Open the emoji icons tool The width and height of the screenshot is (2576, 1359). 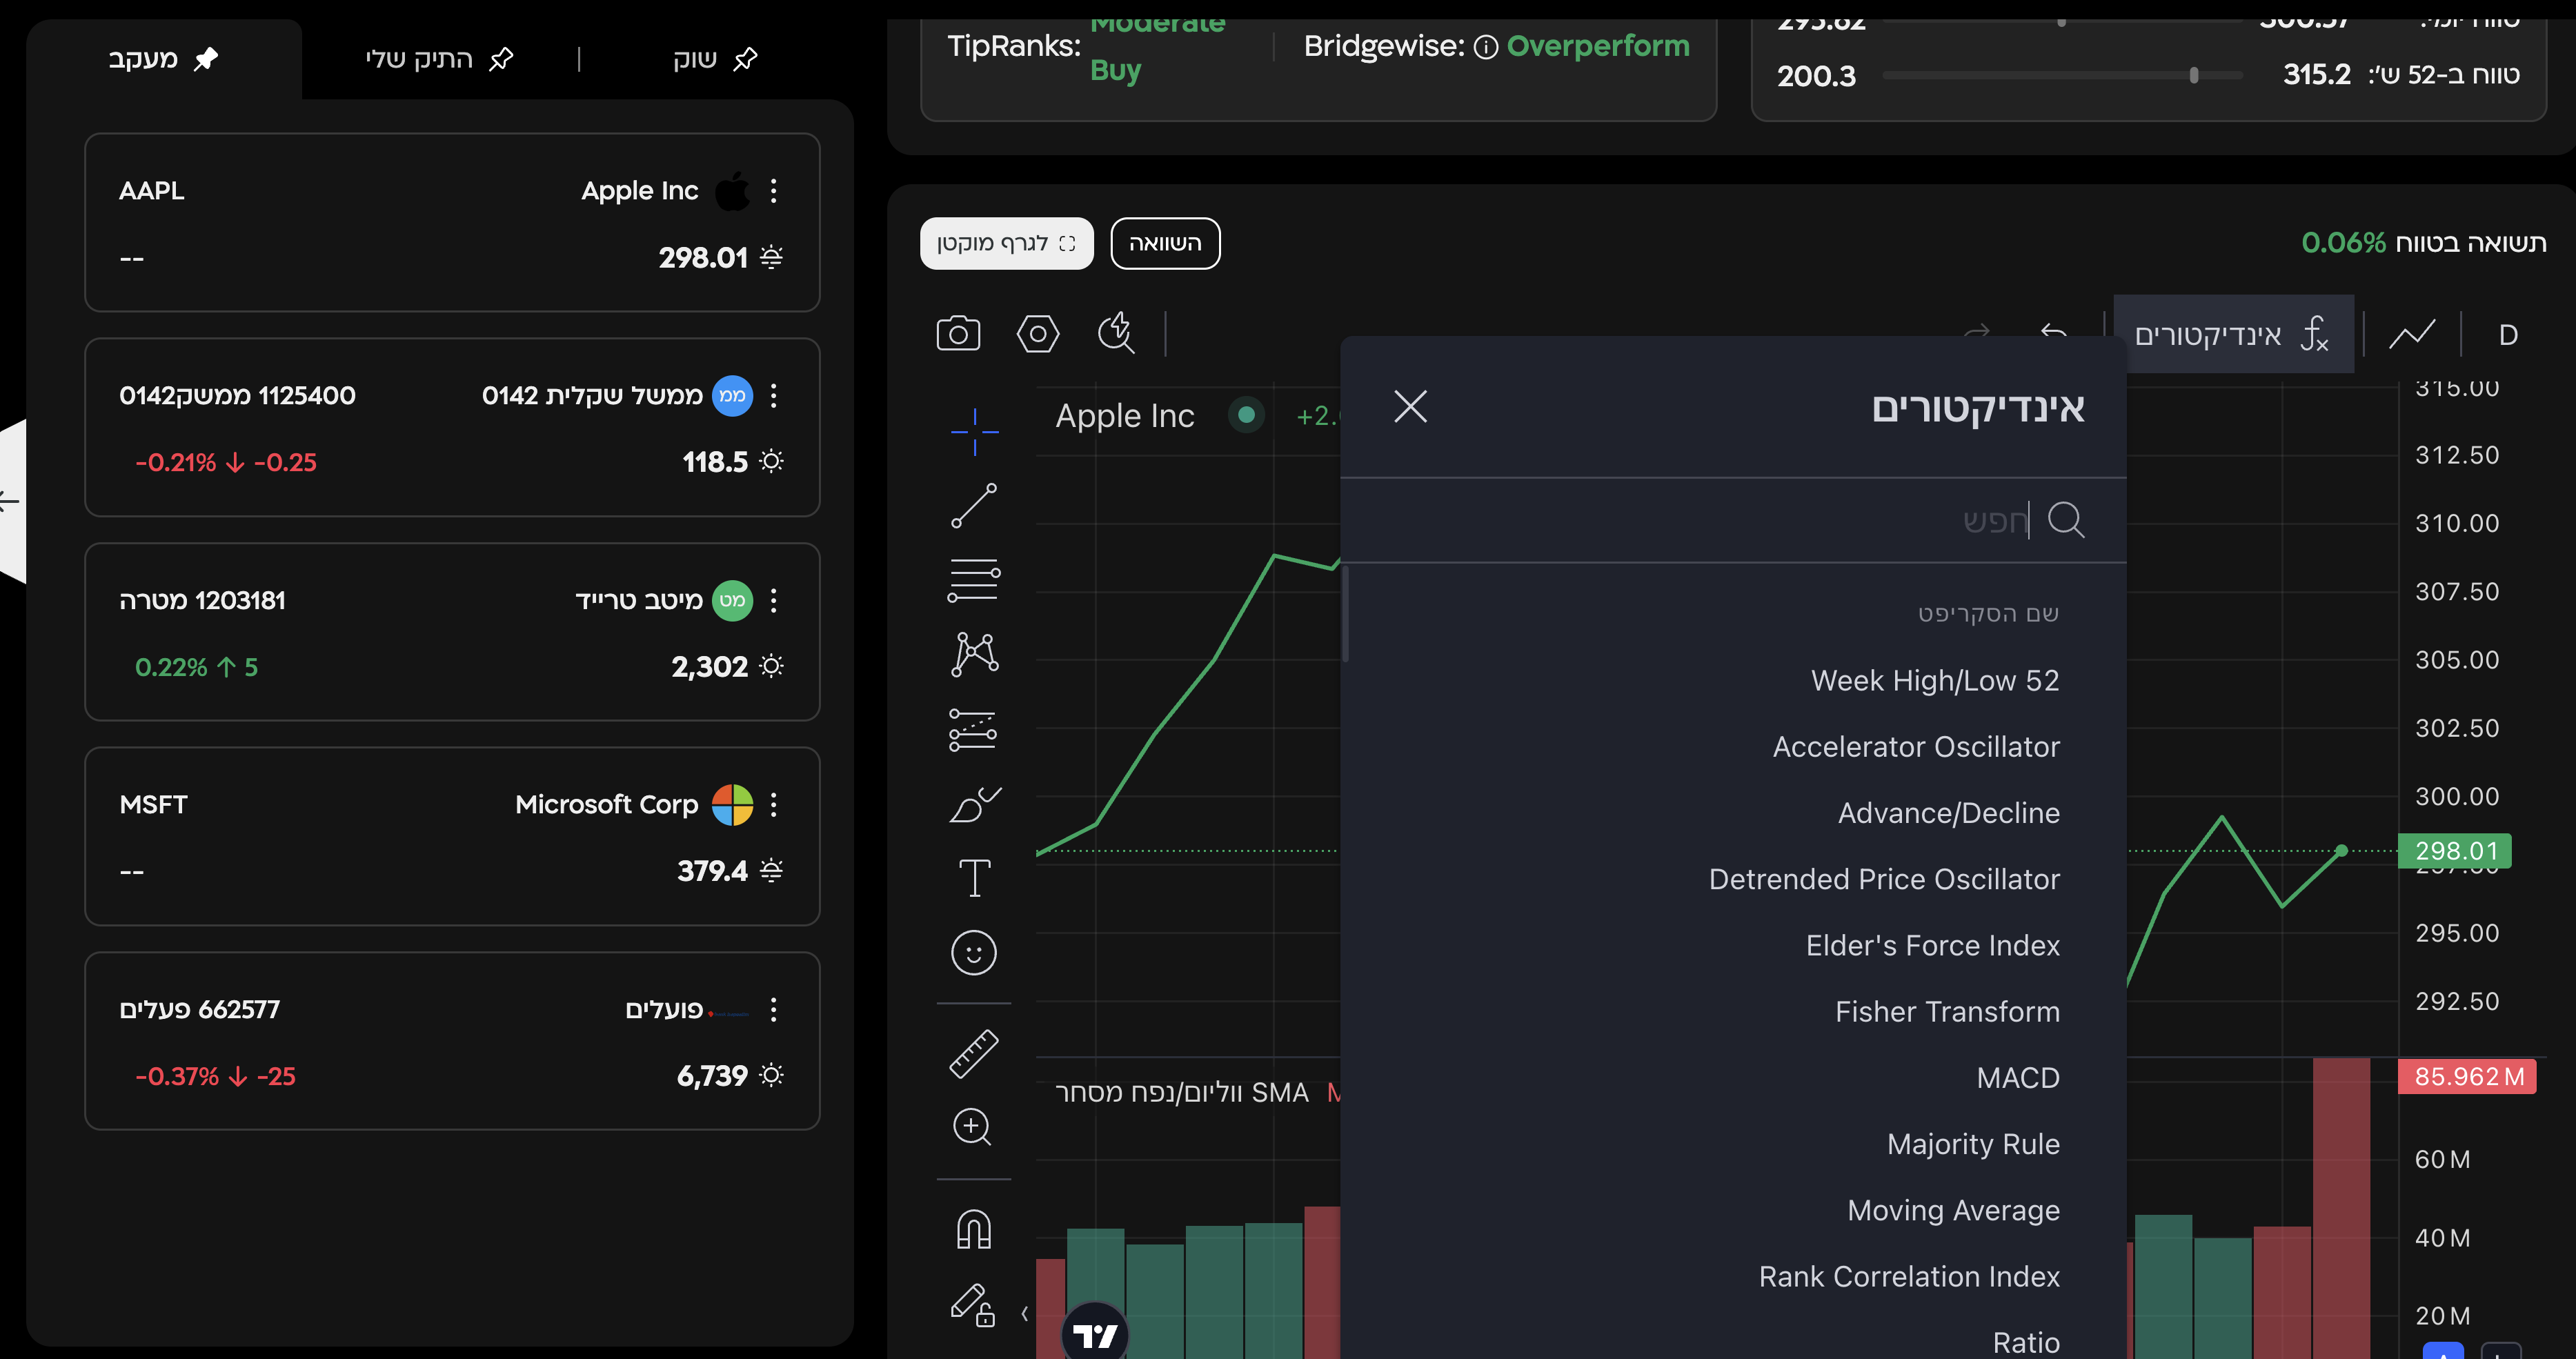point(974,952)
